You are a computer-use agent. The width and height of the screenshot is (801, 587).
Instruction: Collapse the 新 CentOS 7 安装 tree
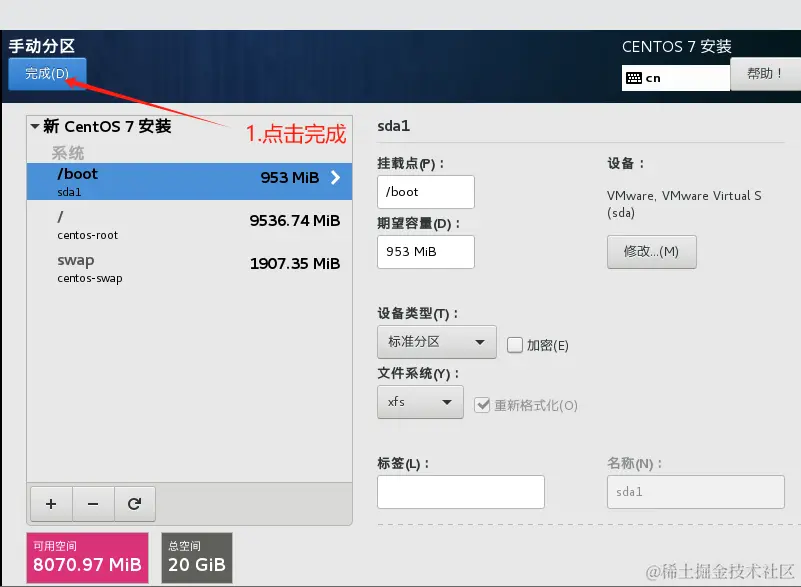pos(35,126)
